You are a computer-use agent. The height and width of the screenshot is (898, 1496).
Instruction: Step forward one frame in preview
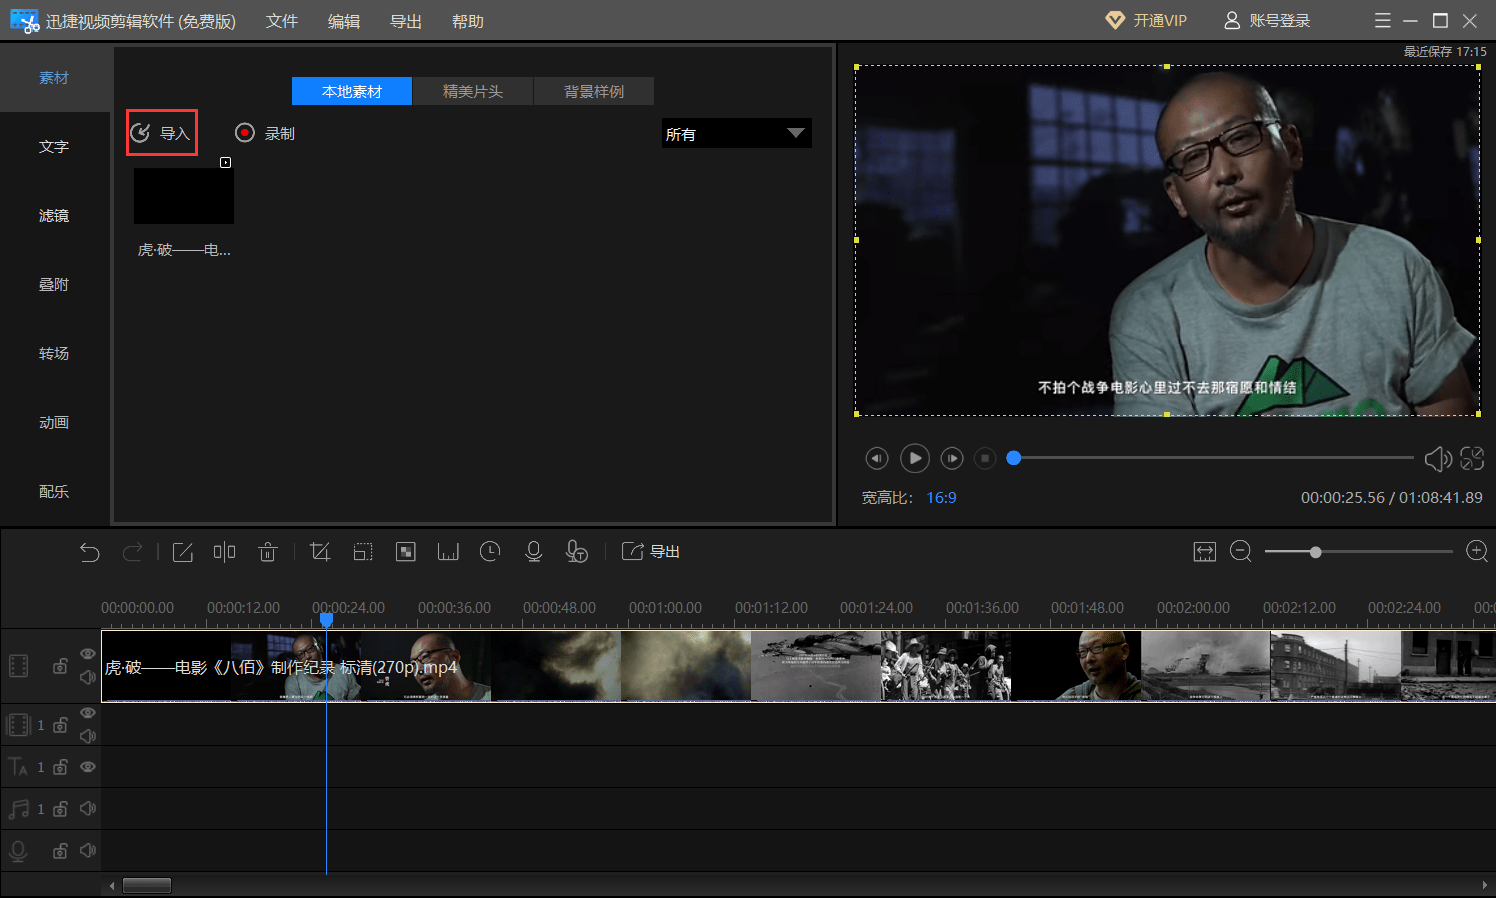[952, 458]
